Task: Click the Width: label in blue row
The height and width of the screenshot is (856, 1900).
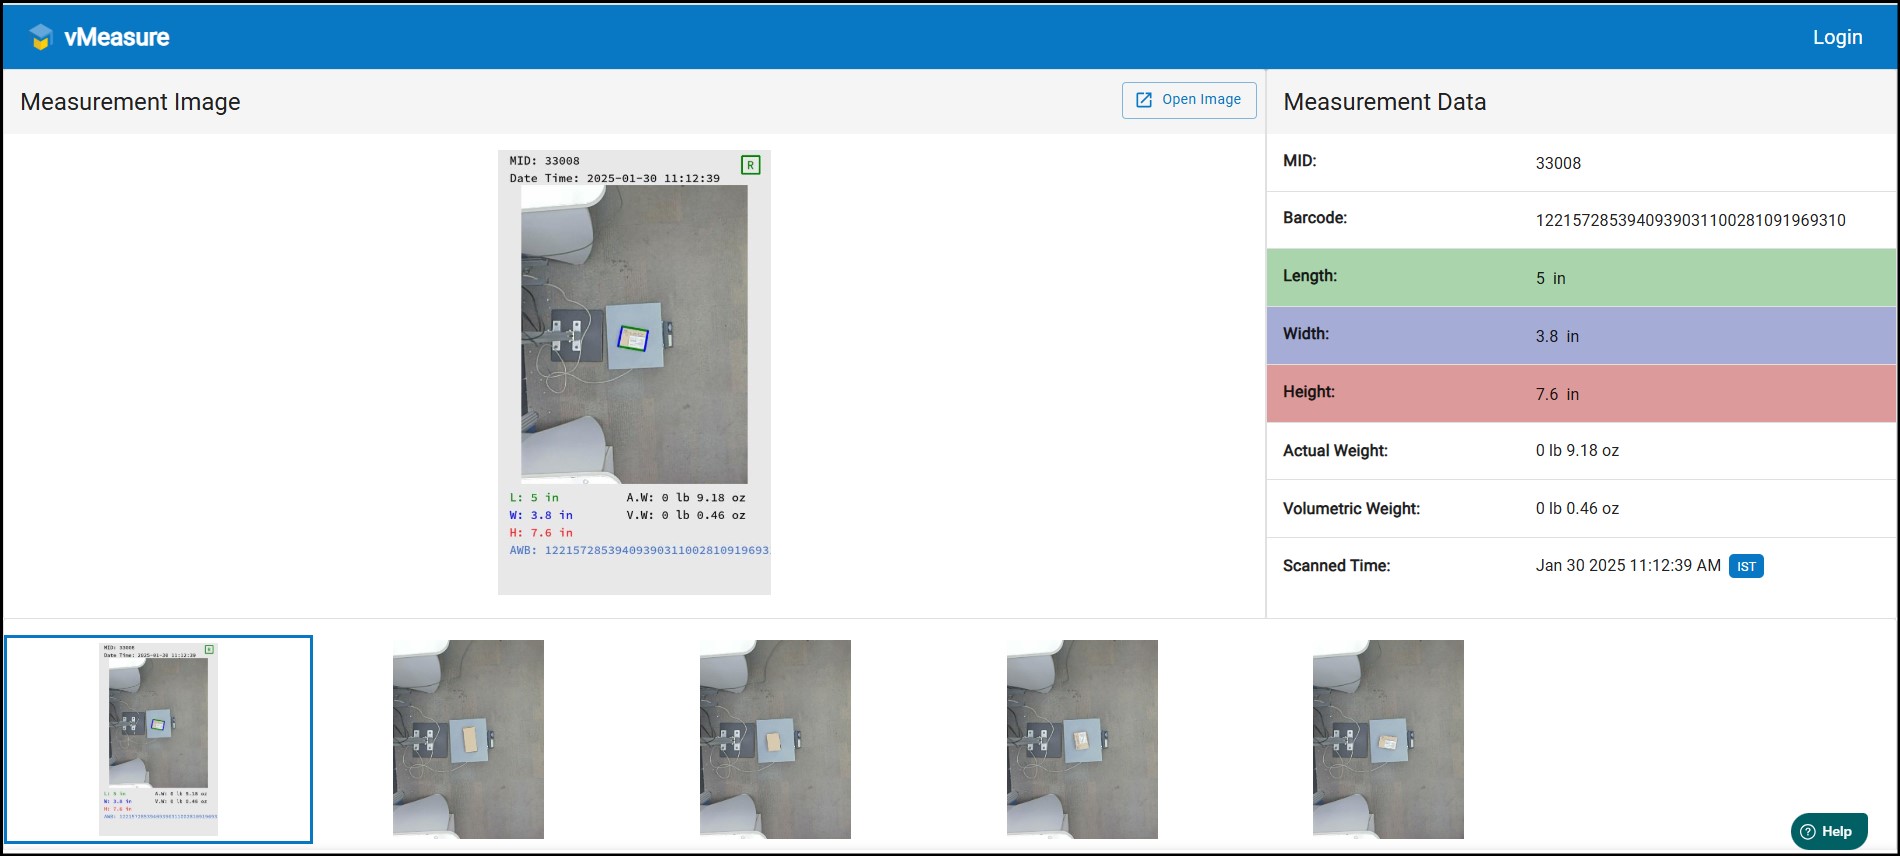Action: point(1306,334)
